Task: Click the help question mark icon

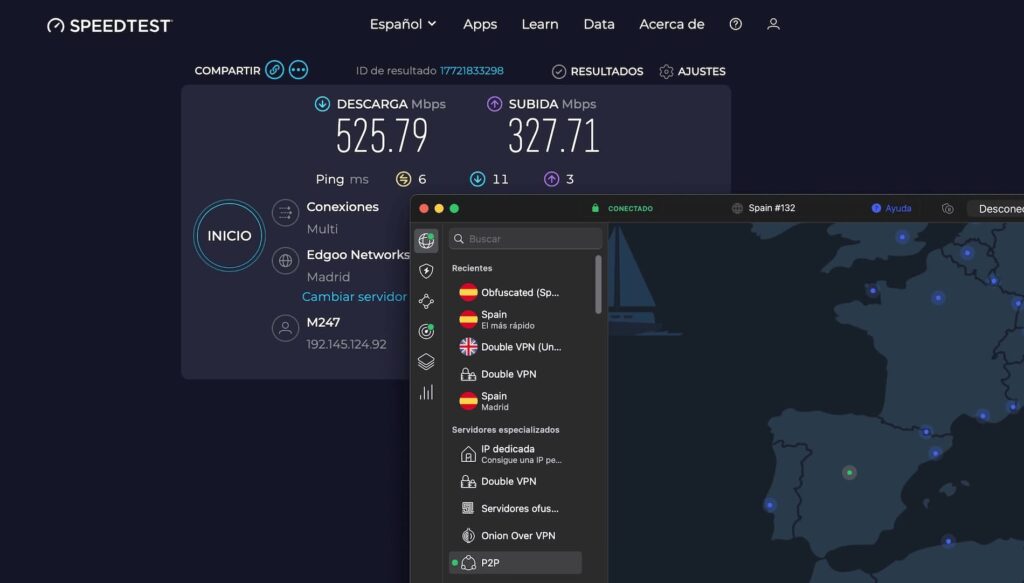Action: click(x=735, y=24)
